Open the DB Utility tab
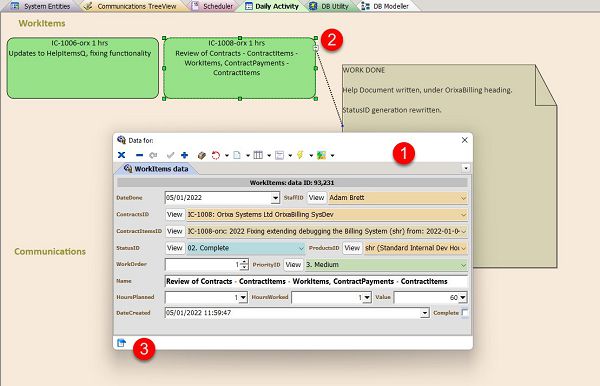Viewport: 600px width, 386px height. pos(329,6)
